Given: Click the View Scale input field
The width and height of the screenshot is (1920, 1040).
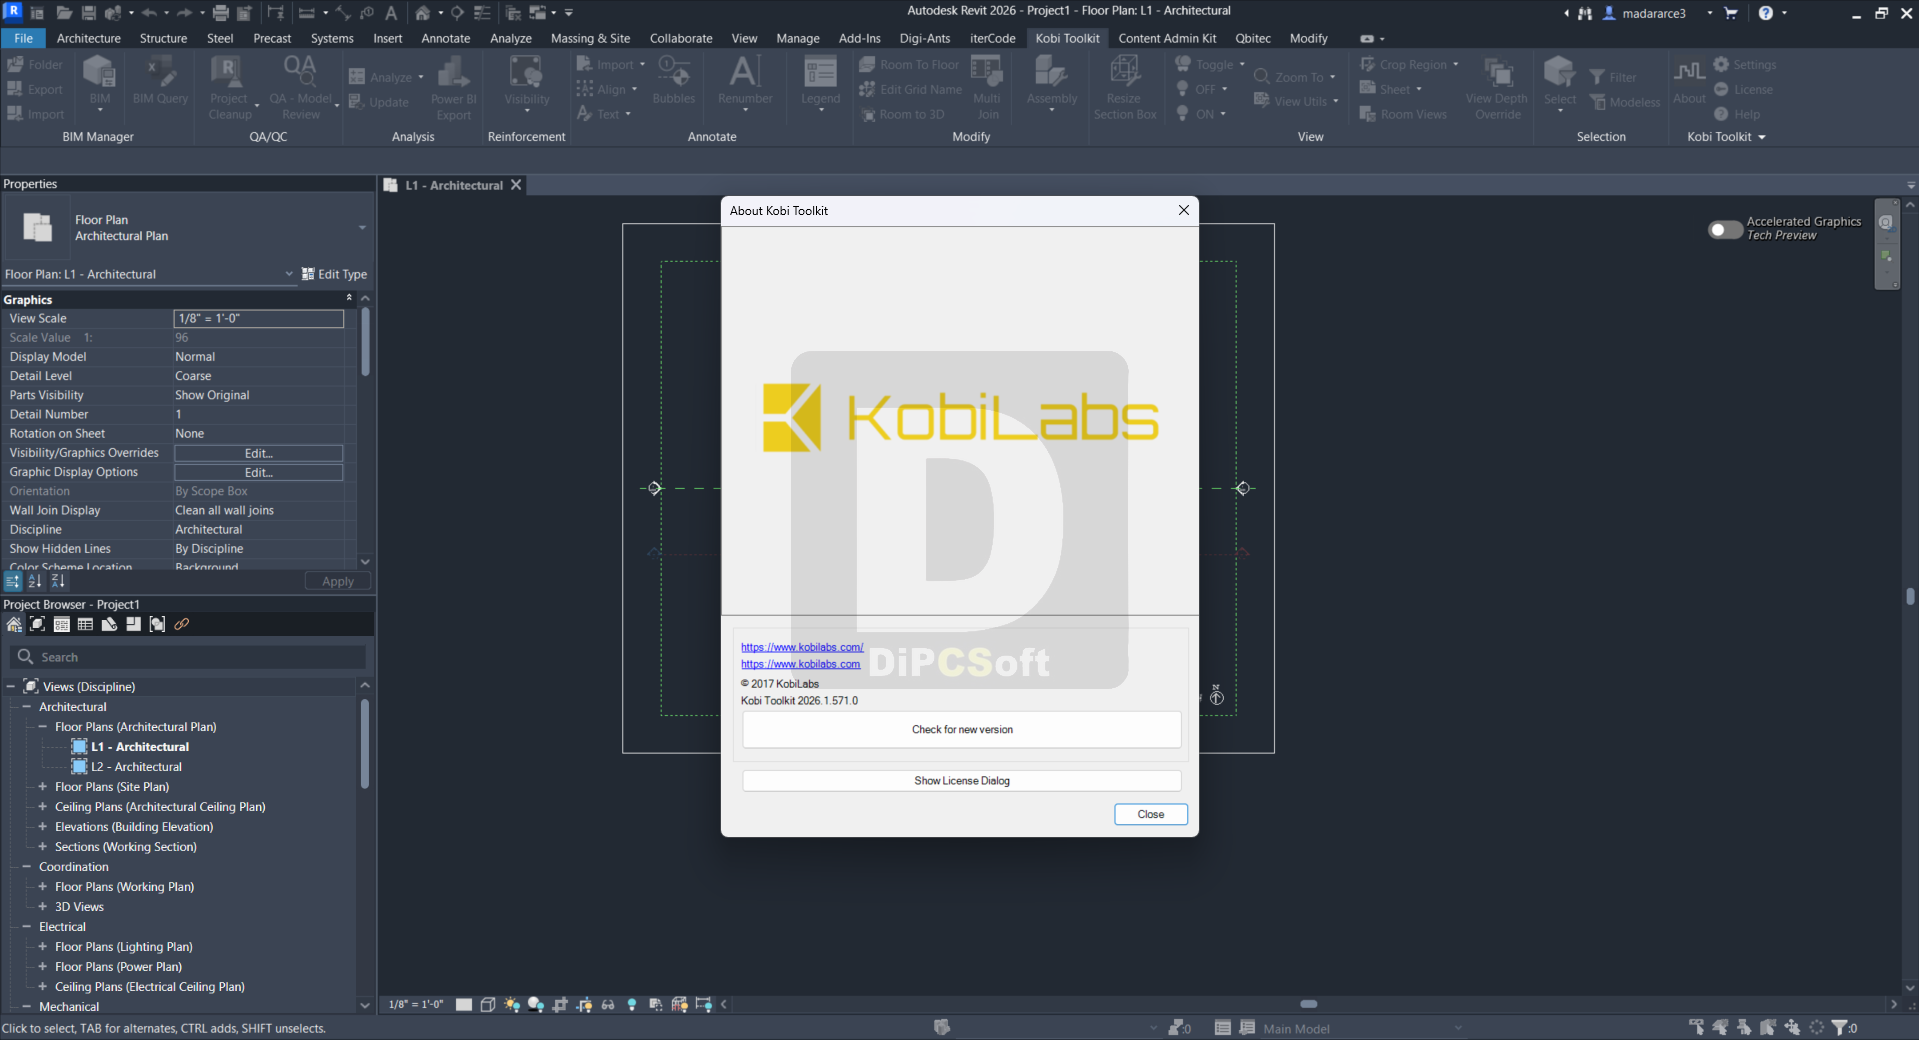Looking at the screenshot, I should click(259, 318).
